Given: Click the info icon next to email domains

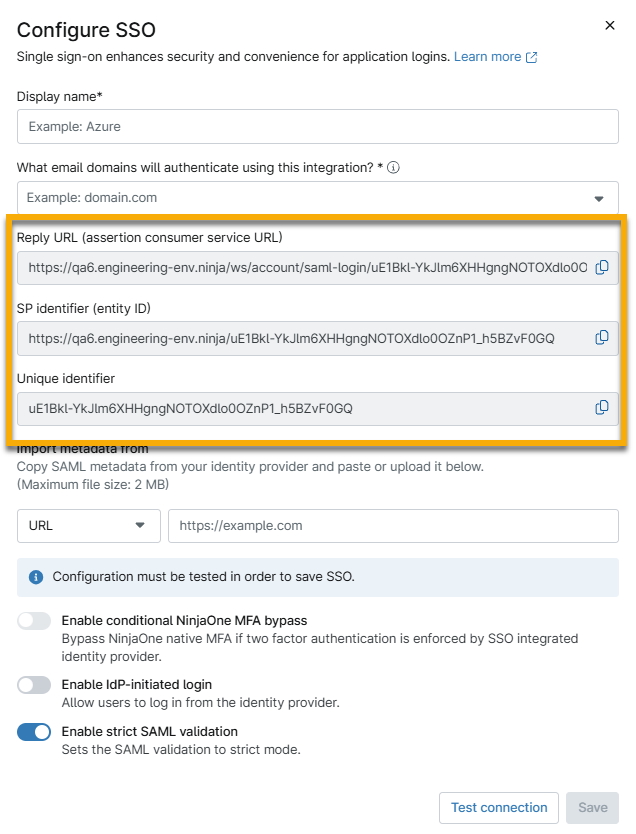Looking at the screenshot, I should point(392,167).
